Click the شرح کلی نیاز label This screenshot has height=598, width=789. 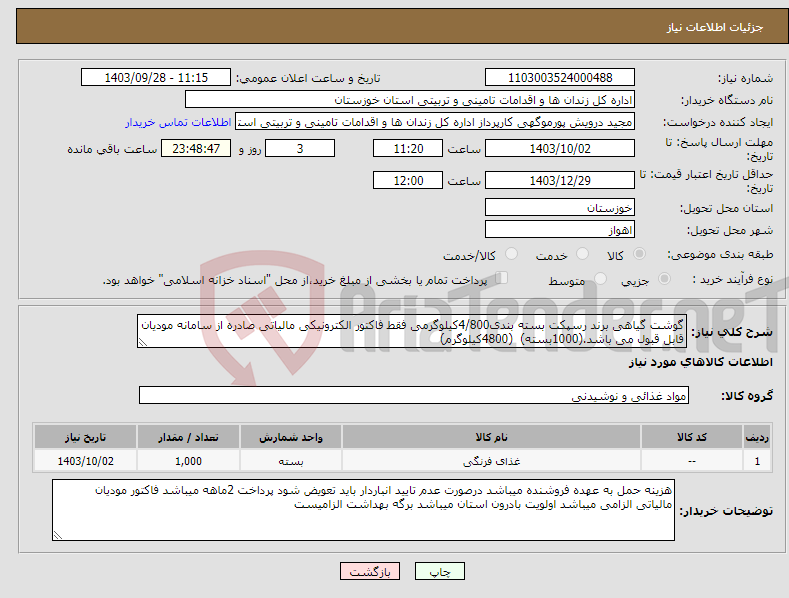732,332
